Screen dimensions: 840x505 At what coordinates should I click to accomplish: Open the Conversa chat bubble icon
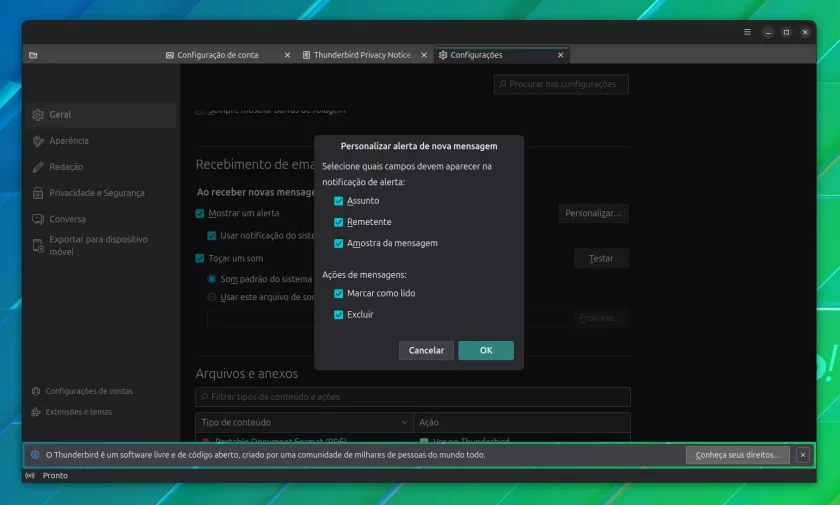click(x=38, y=219)
